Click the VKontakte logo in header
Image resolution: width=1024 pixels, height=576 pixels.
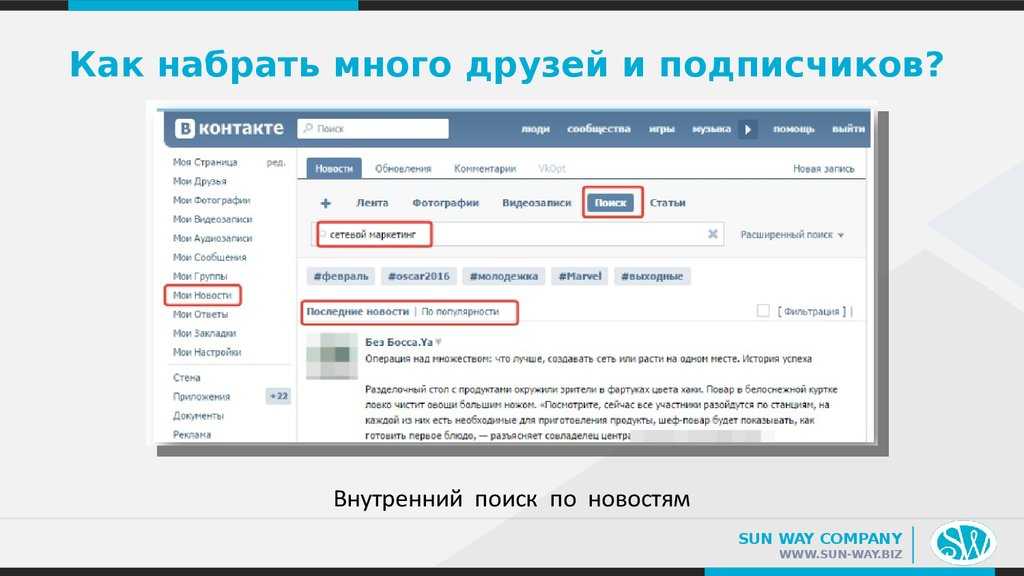tap(229, 129)
